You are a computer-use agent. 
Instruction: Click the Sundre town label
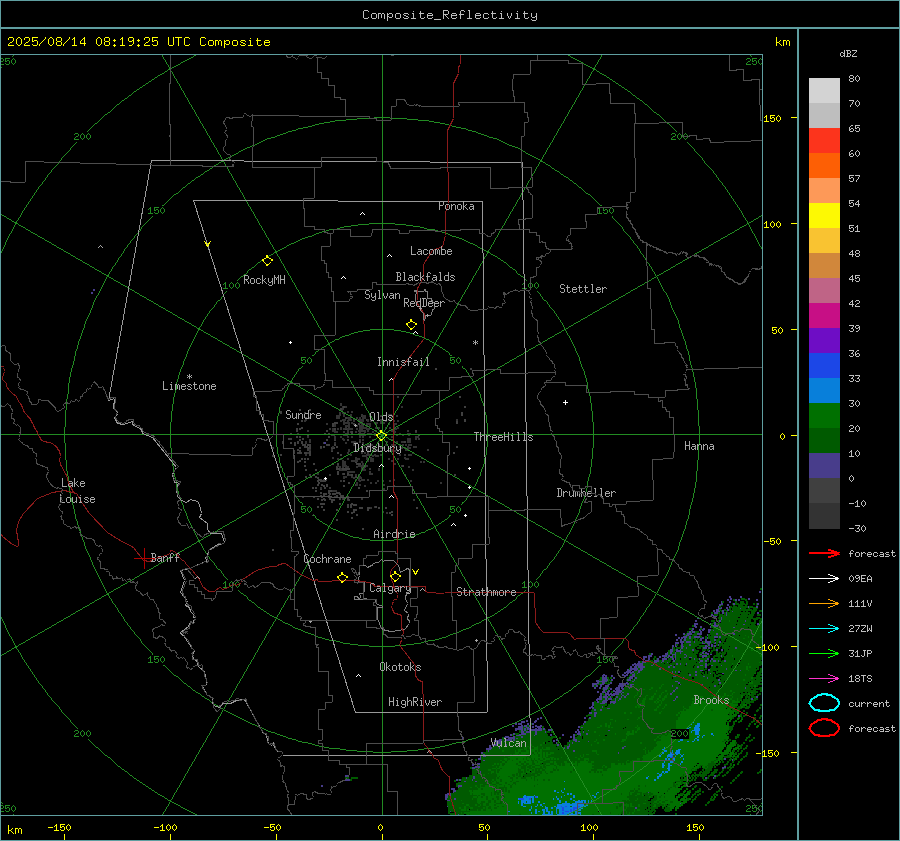click(303, 414)
